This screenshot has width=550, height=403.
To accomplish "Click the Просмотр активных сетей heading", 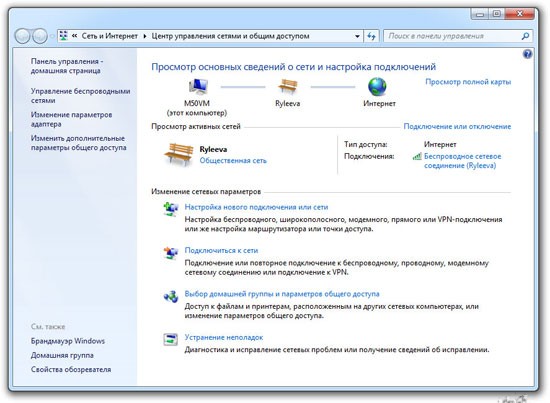I will click(x=196, y=126).
